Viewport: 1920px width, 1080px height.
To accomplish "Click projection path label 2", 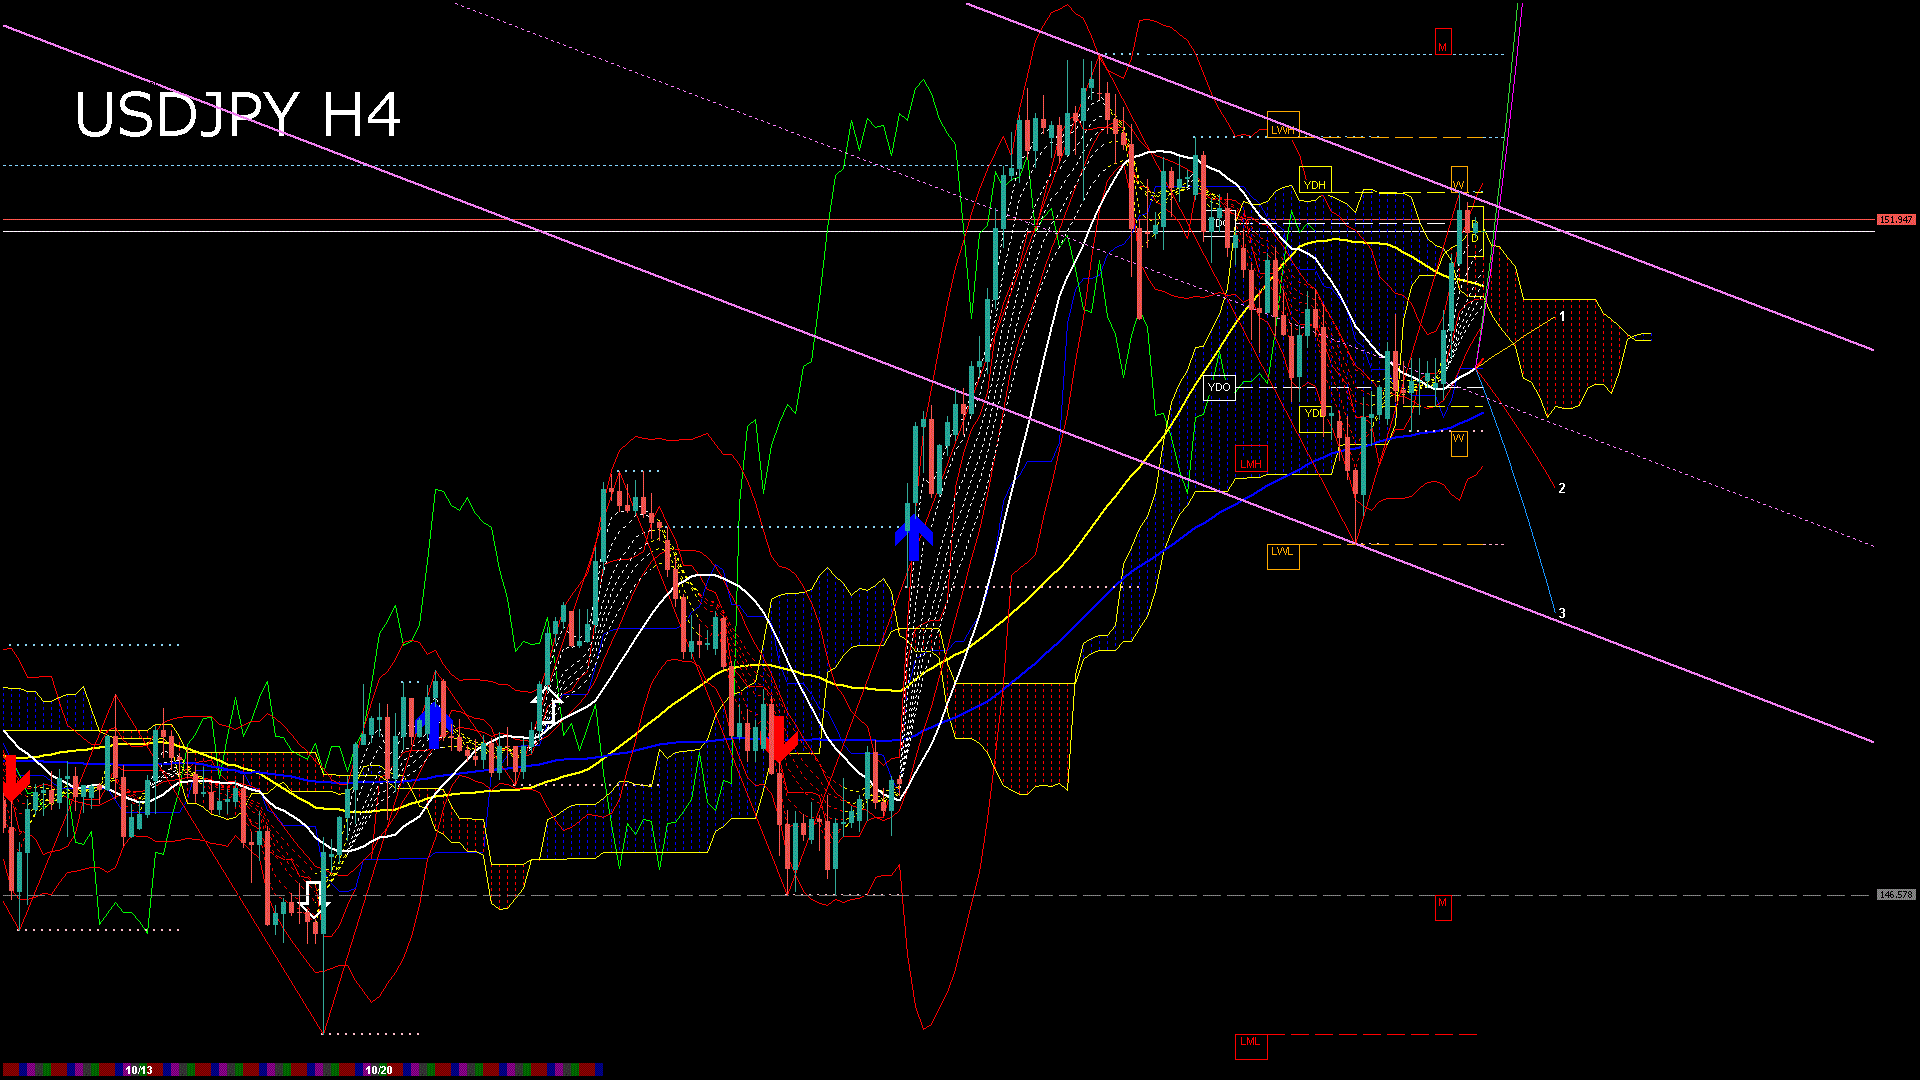I will coord(1561,488).
